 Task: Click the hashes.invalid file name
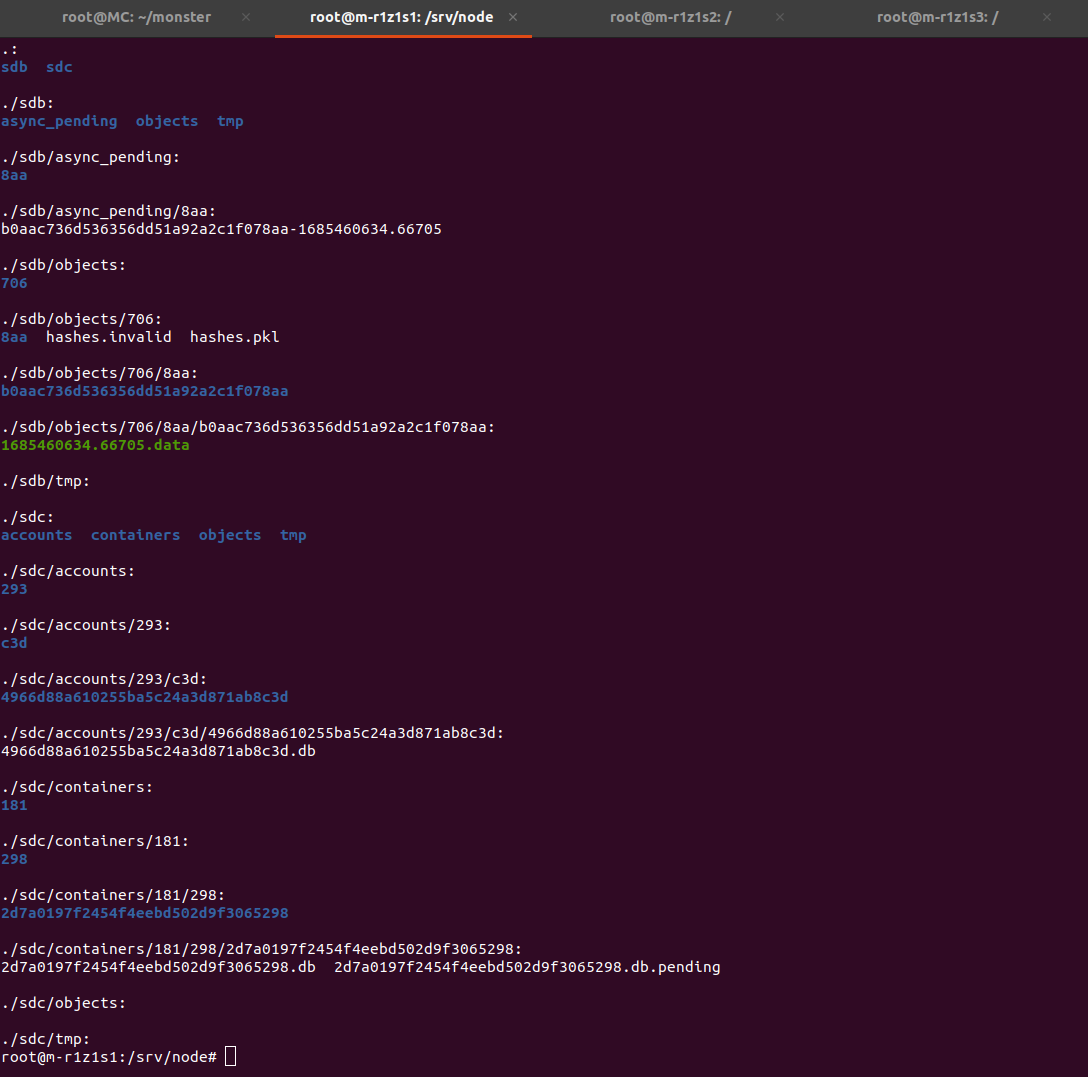point(108,337)
